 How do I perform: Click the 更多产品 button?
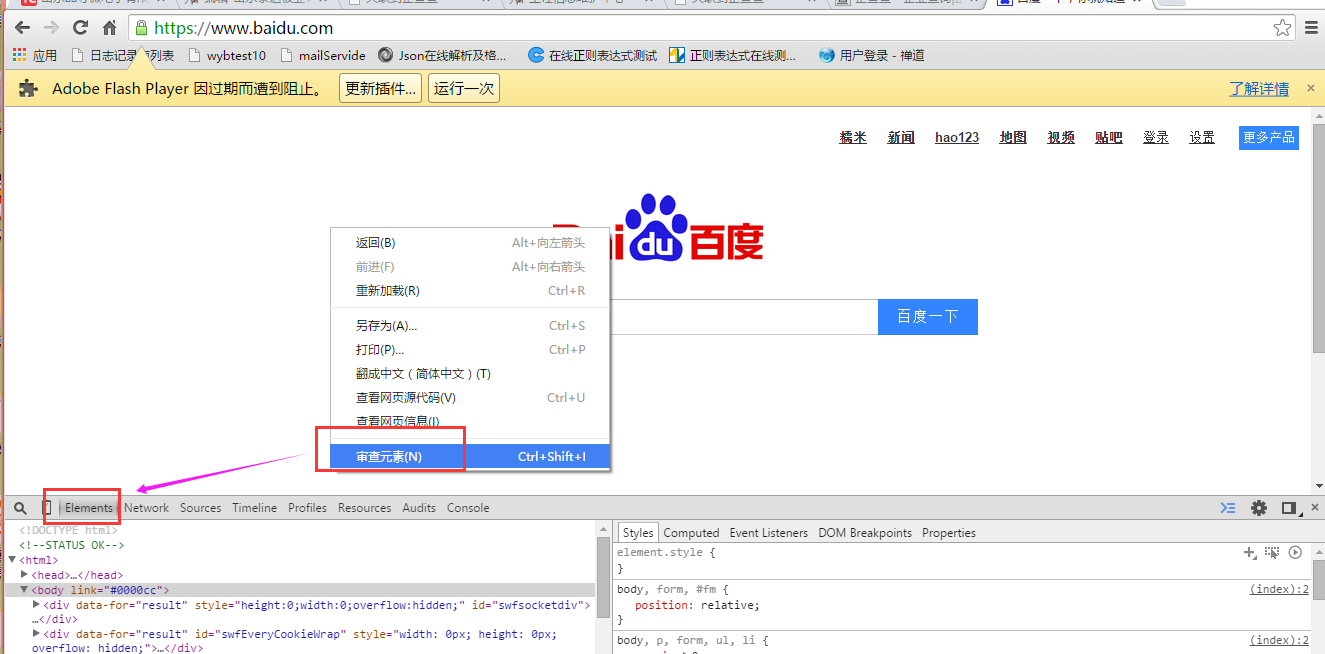click(x=1269, y=138)
